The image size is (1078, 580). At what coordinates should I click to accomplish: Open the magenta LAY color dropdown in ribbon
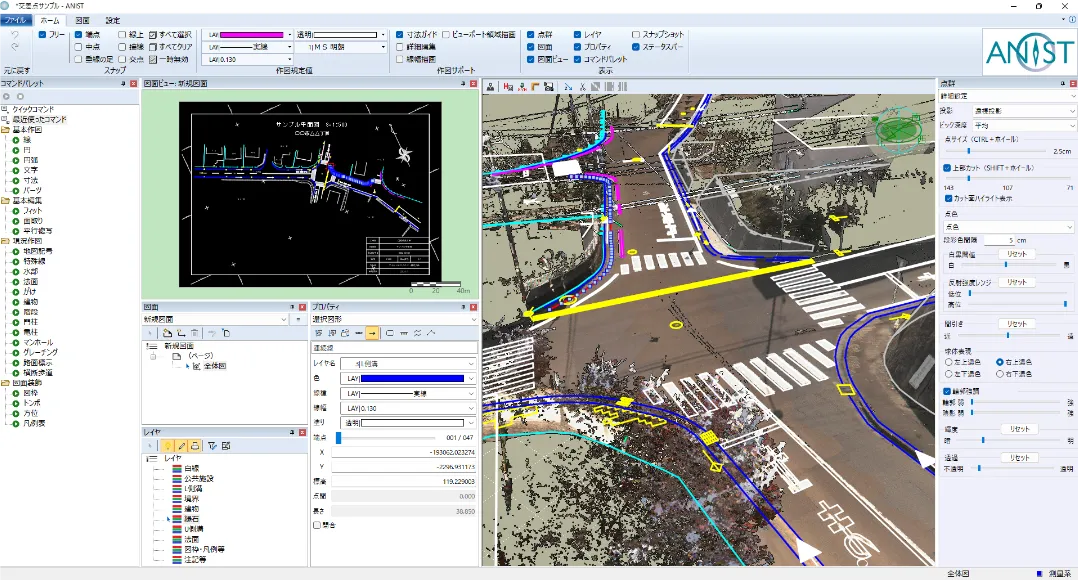[289, 34]
